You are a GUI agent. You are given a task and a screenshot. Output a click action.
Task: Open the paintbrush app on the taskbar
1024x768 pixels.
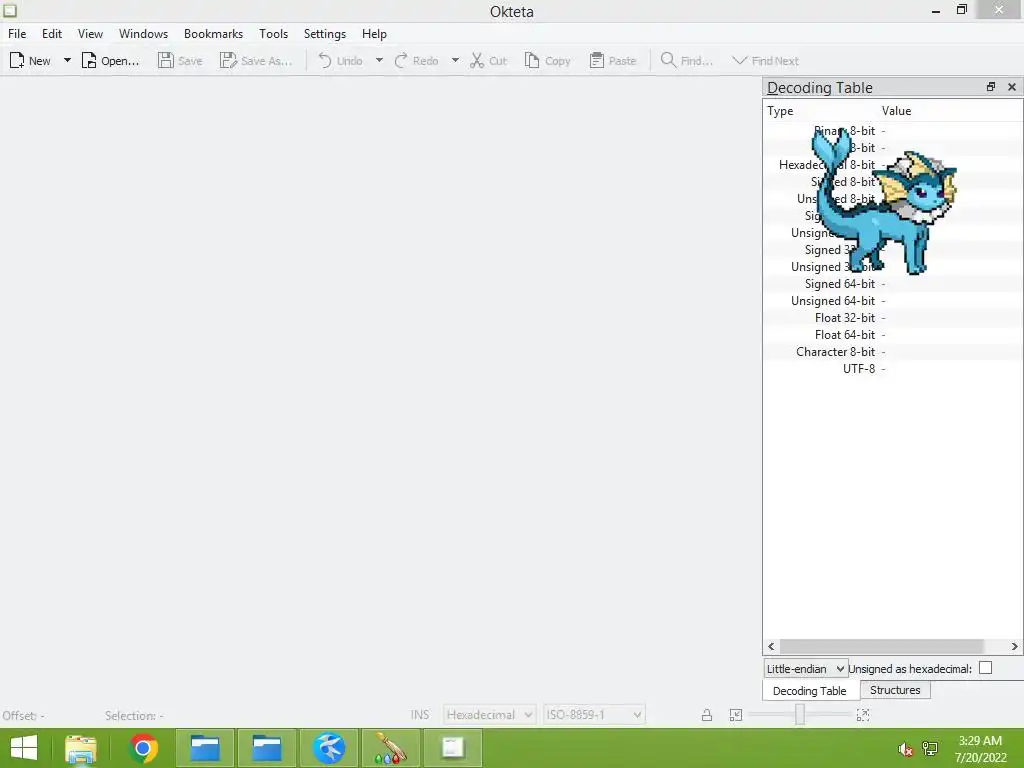coord(391,748)
